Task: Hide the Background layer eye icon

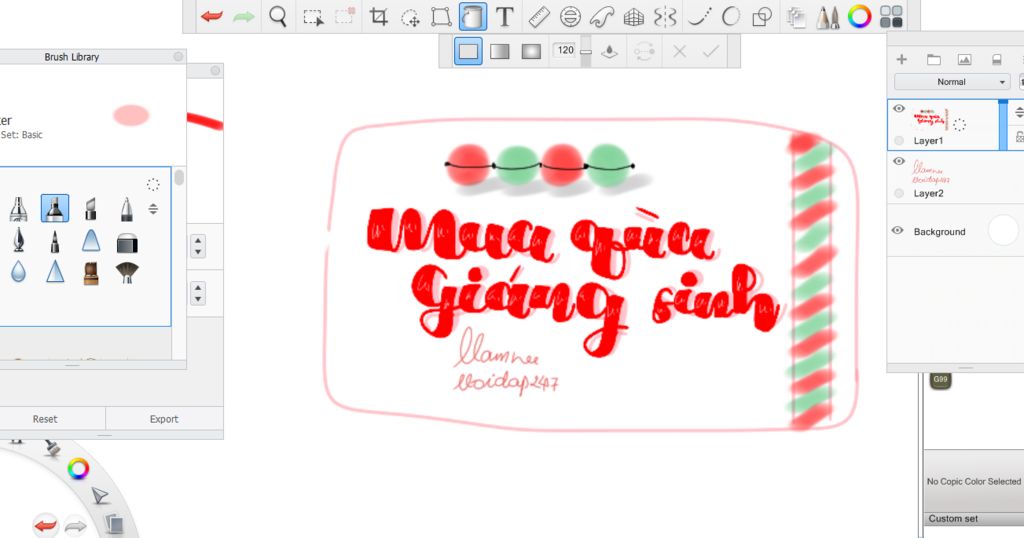Action: coord(898,230)
